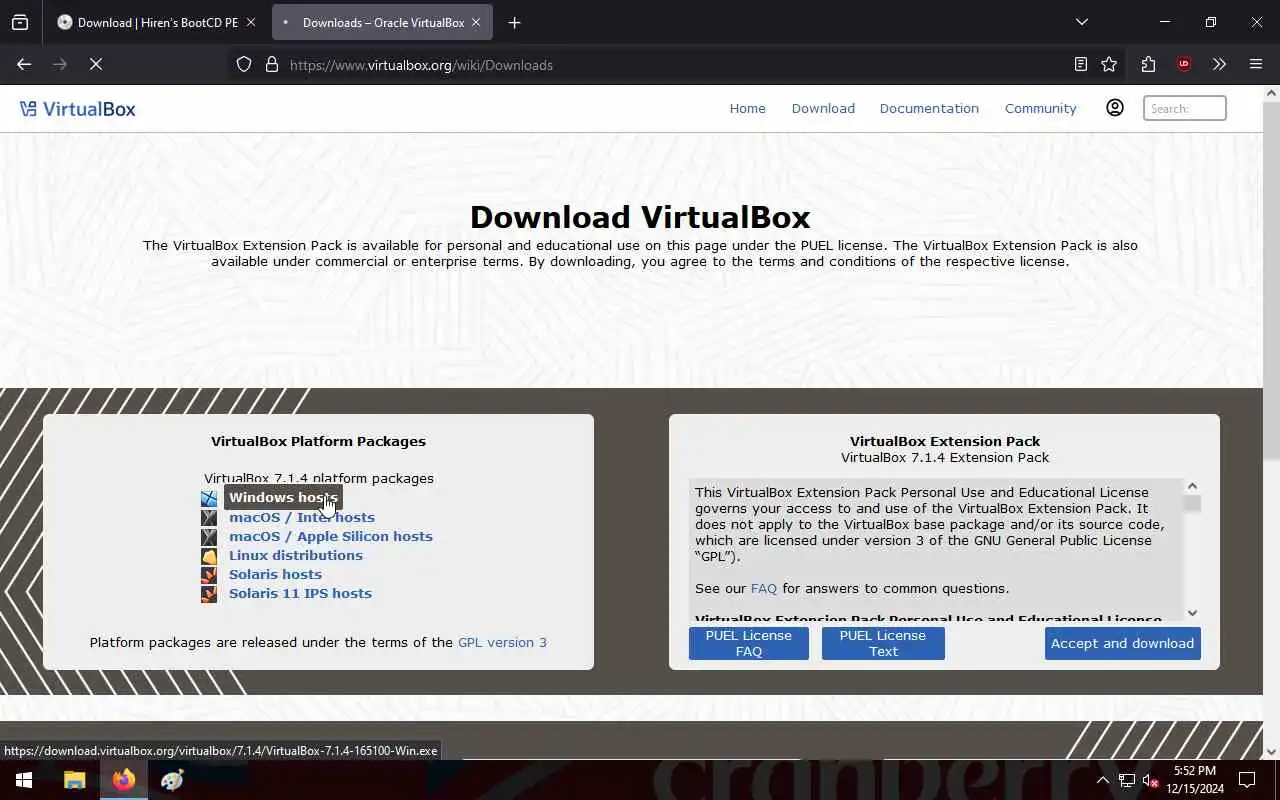Show hidden system tray icons

(x=1103, y=780)
